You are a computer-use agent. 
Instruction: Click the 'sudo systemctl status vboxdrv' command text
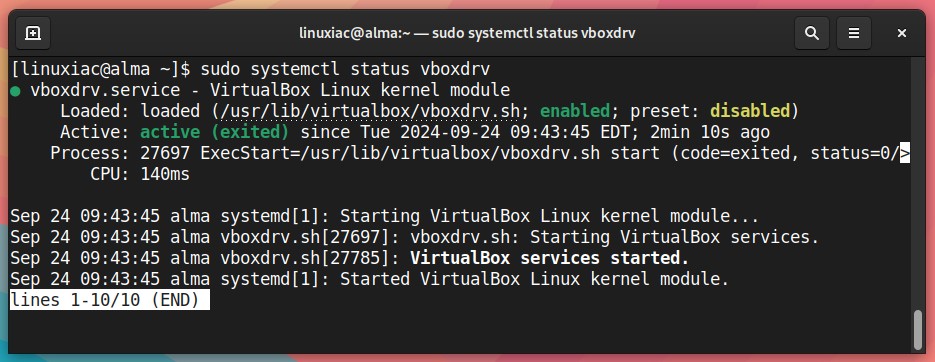coord(345,69)
